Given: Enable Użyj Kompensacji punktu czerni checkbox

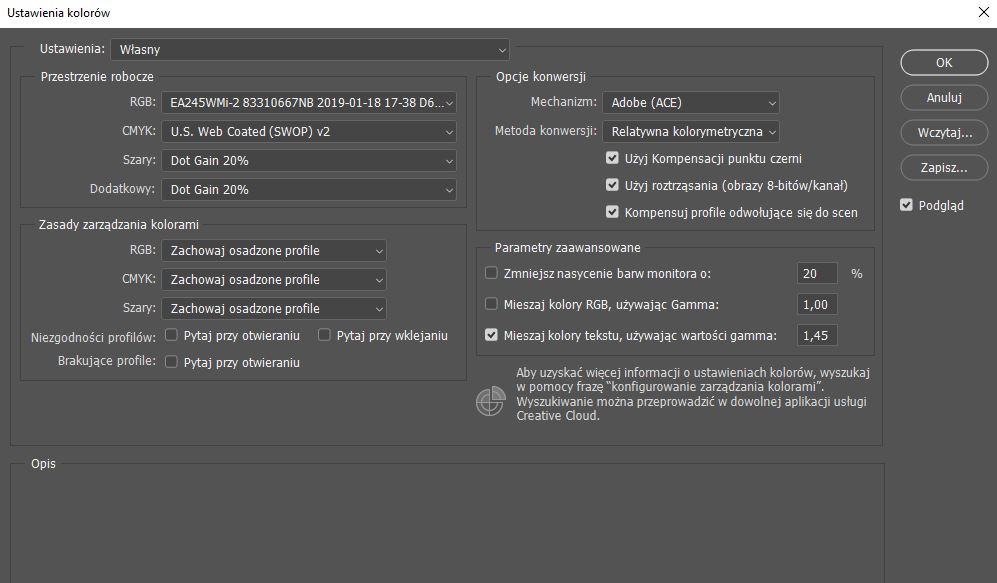Looking at the screenshot, I should (x=613, y=158).
